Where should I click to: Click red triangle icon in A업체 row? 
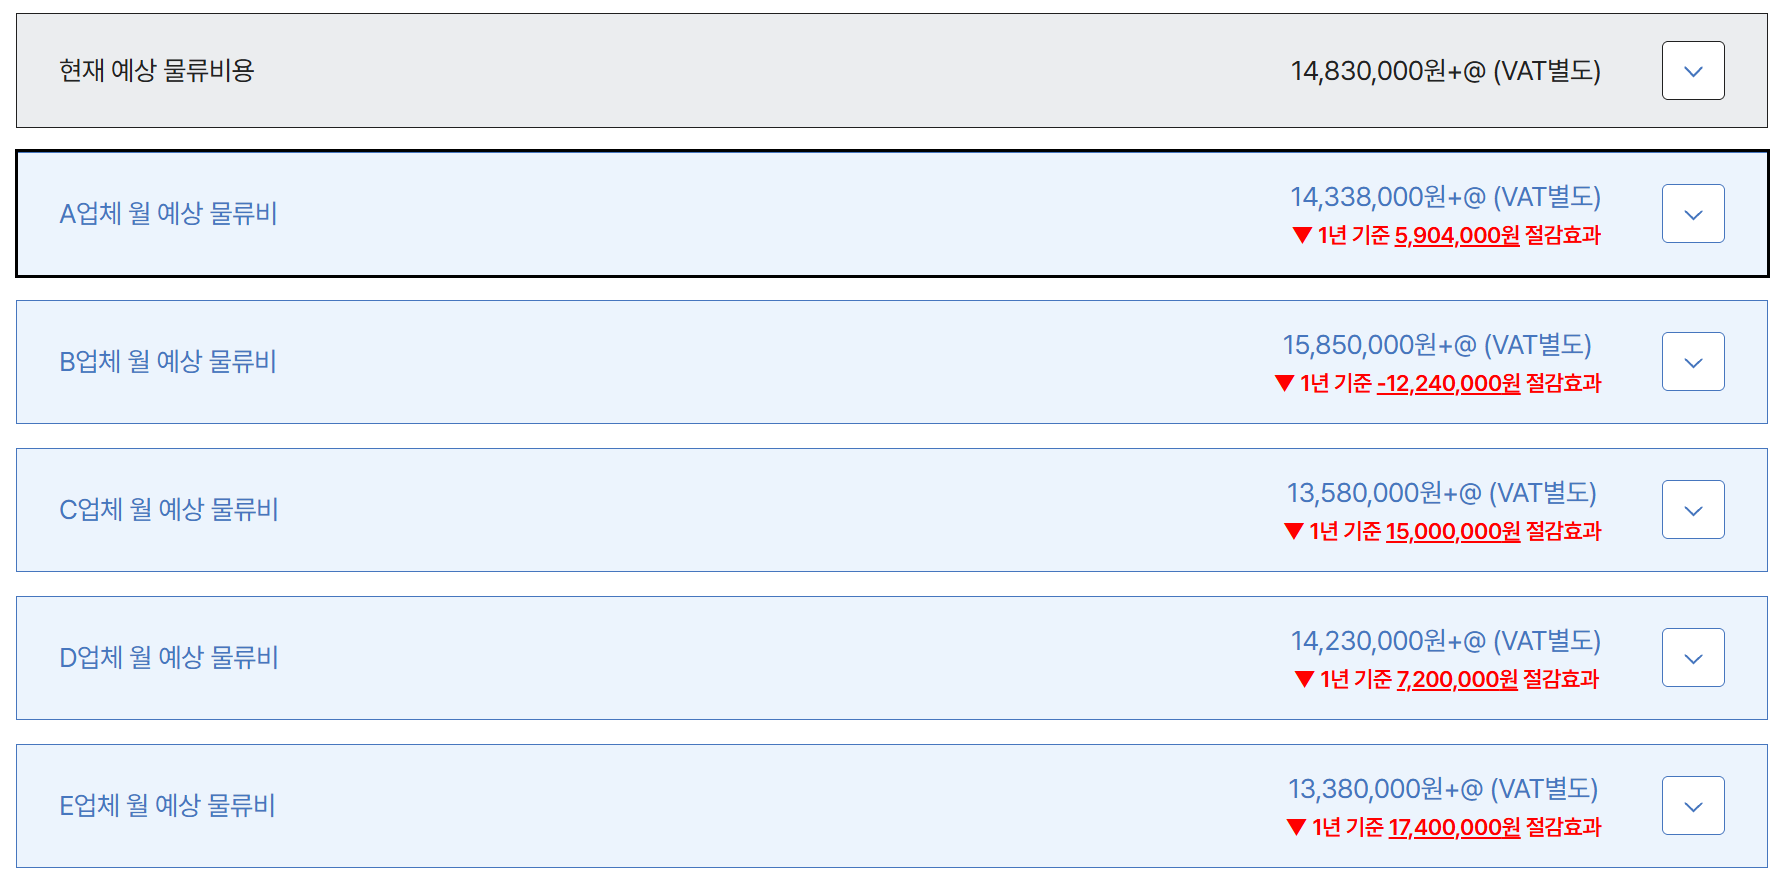tap(1302, 236)
